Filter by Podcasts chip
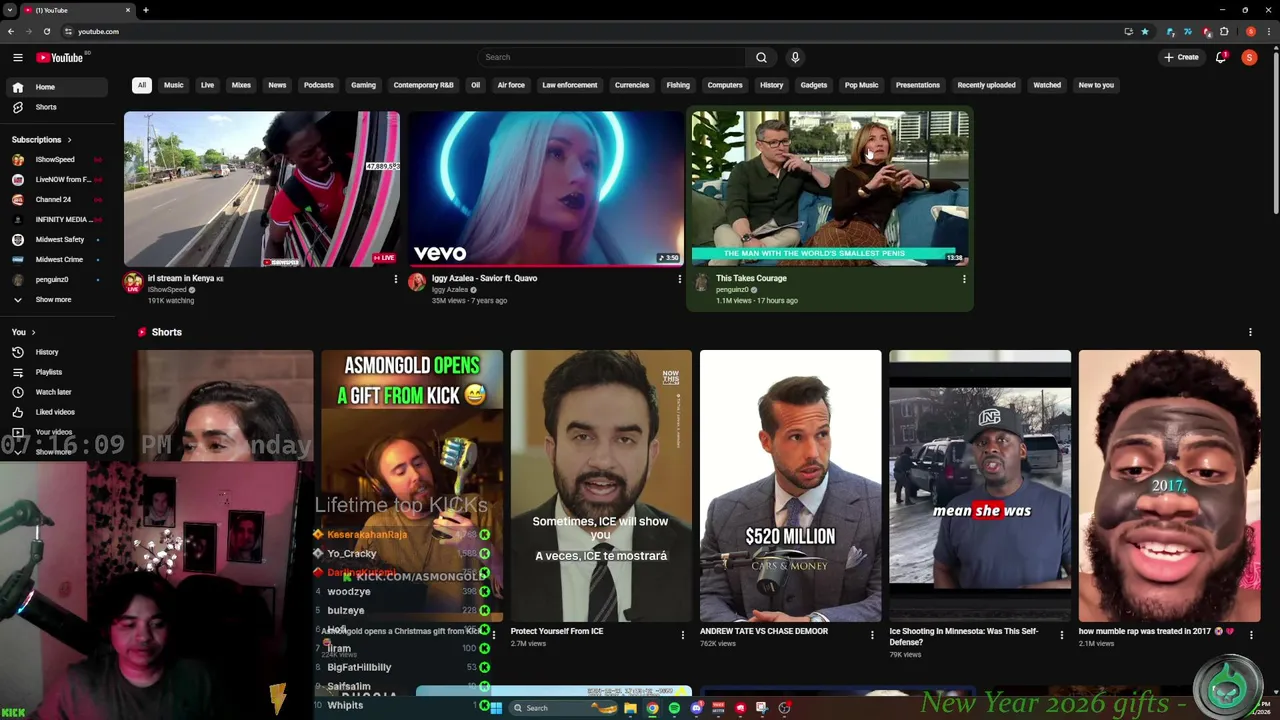This screenshot has height=720, width=1280. [319, 85]
